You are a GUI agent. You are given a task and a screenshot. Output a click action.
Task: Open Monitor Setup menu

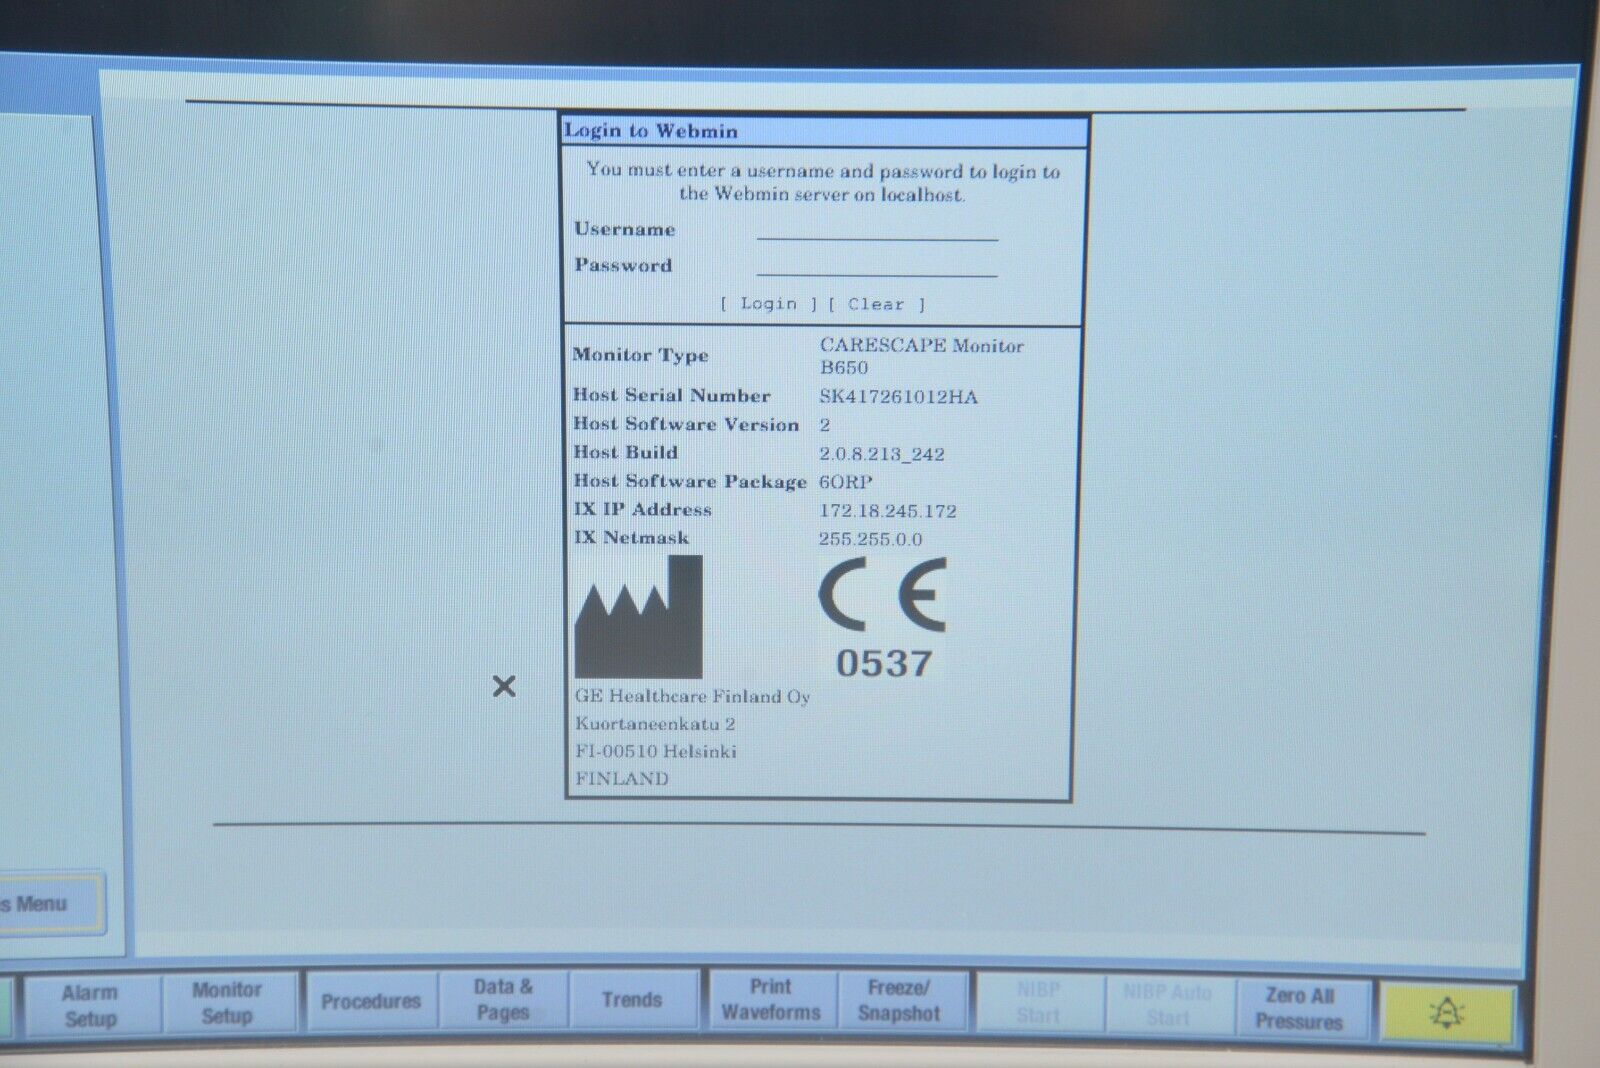point(228,1002)
